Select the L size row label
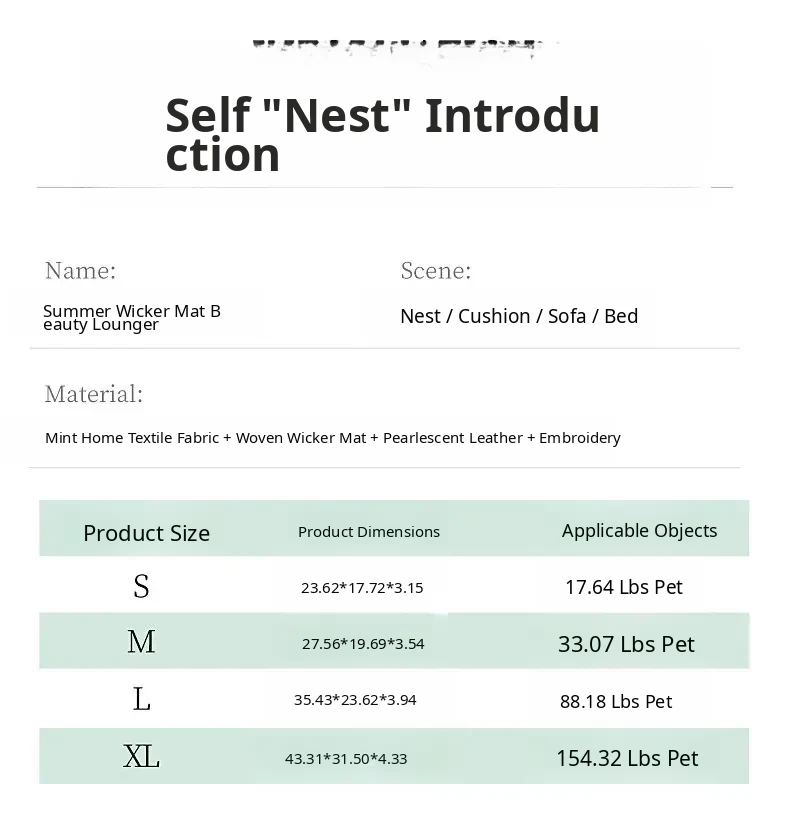 (x=141, y=699)
